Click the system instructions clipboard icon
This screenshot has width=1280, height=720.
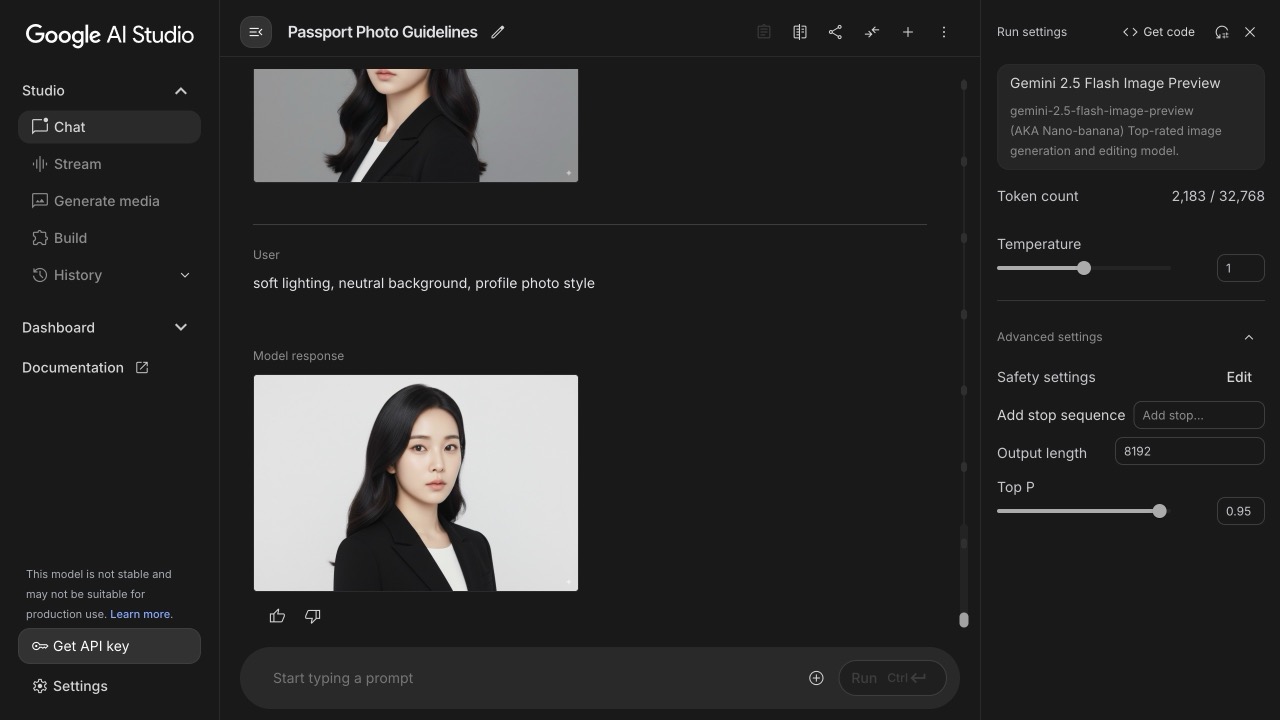pos(764,32)
